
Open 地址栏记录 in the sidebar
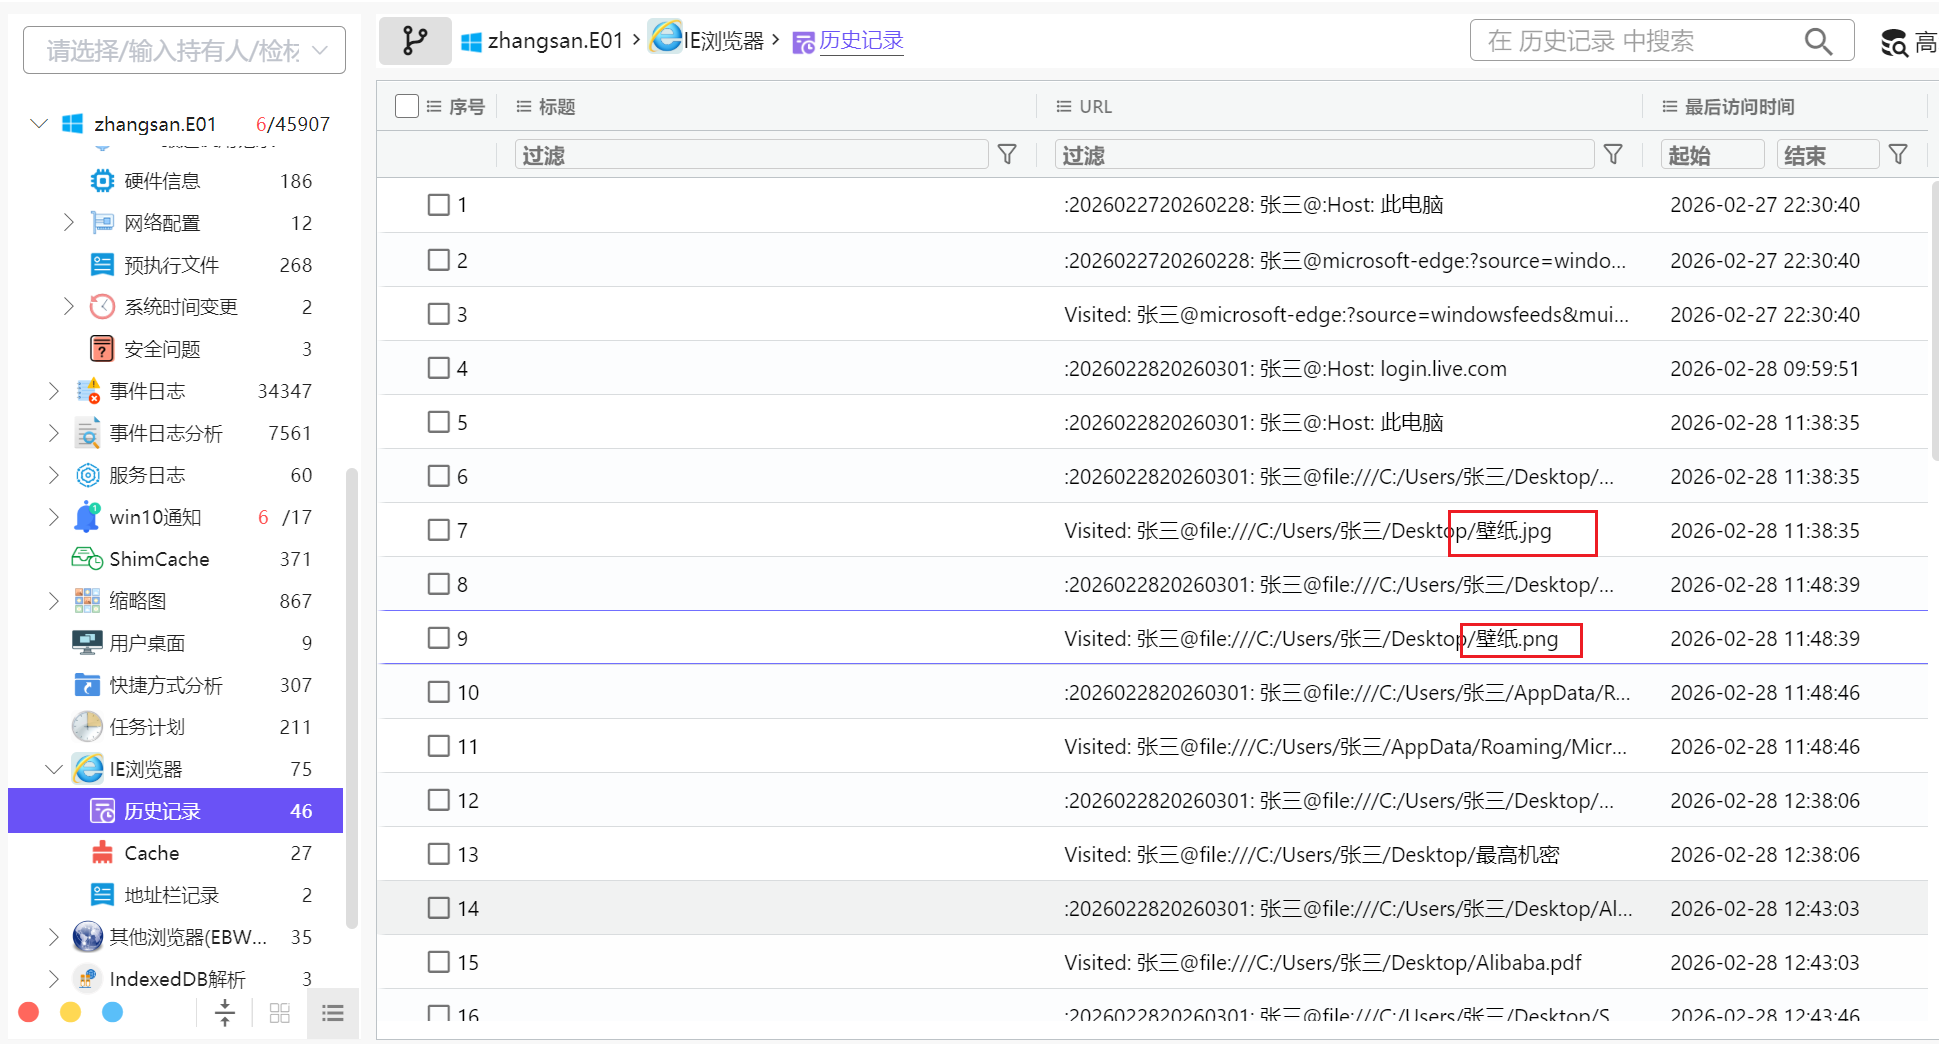[x=171, y=895]
